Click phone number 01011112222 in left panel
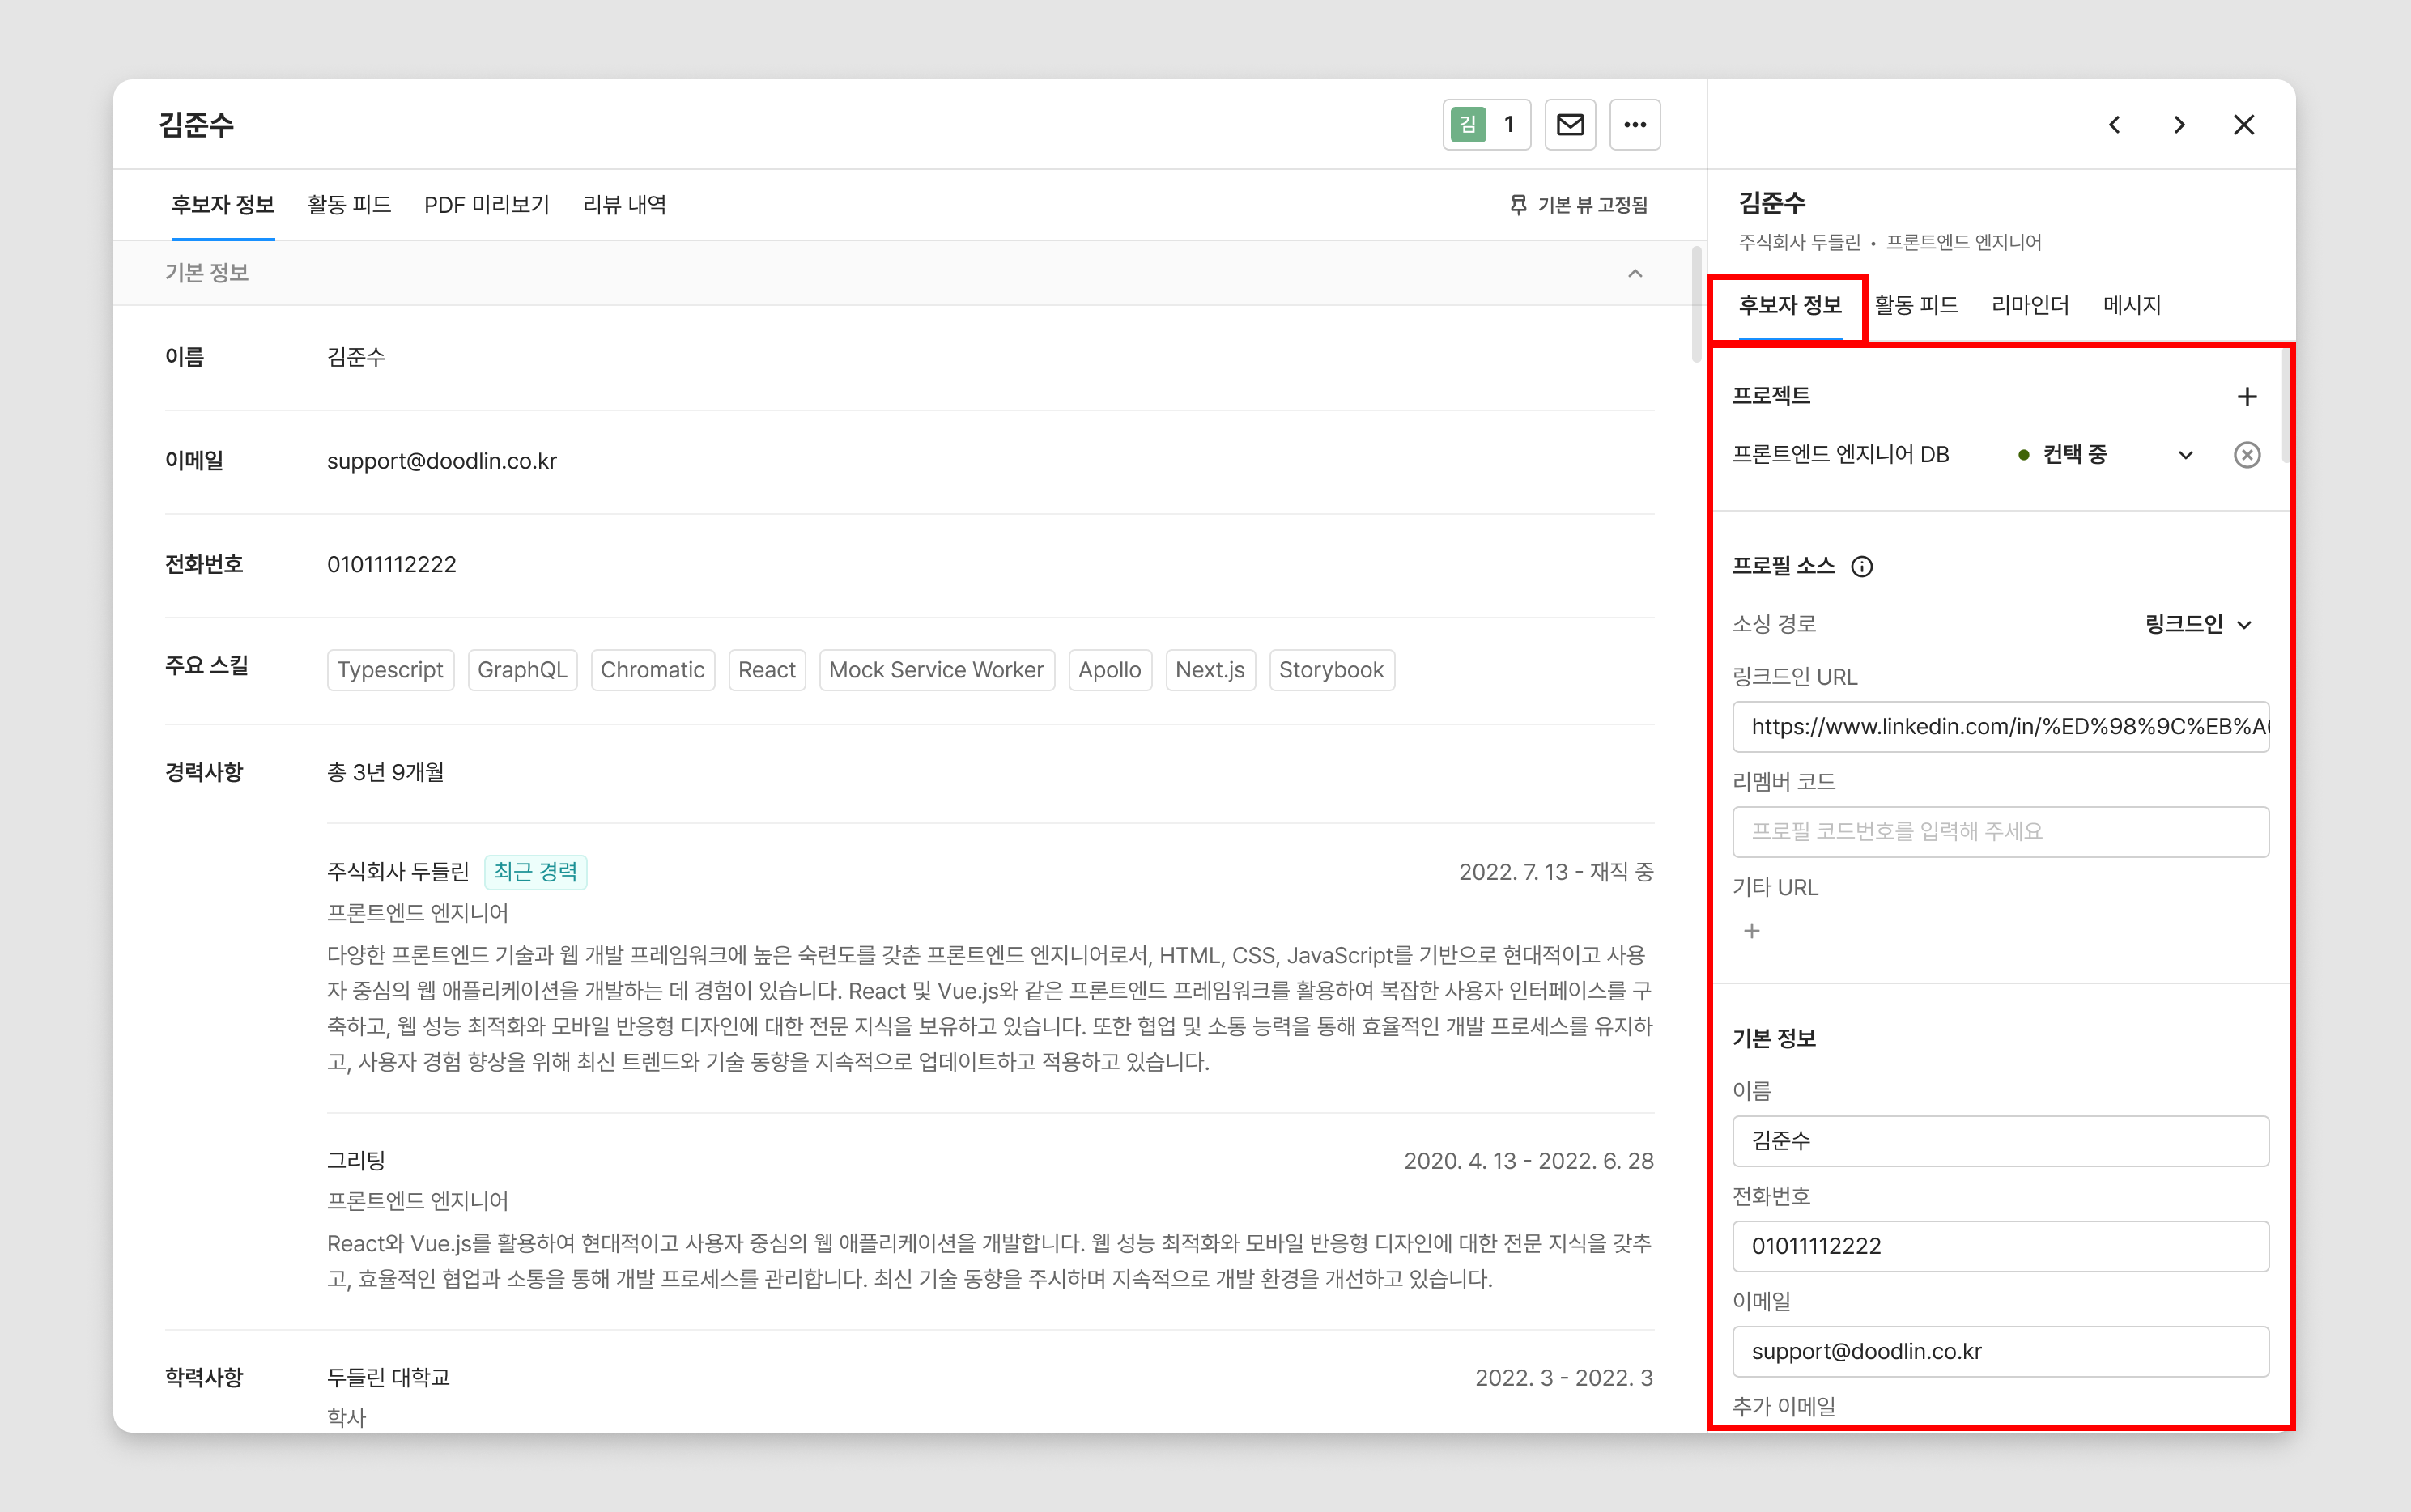Screen dimensions: 2411x1512 (x=391, y=565)
